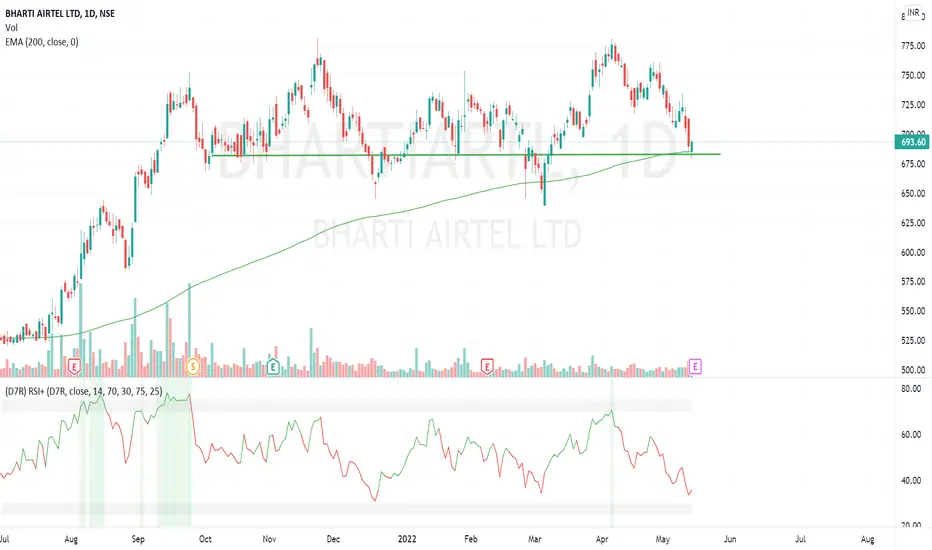Viewport: 932px width, 550px height.
Task: Select the horizontal green support line drawing
Action: (x=465, y=155)
